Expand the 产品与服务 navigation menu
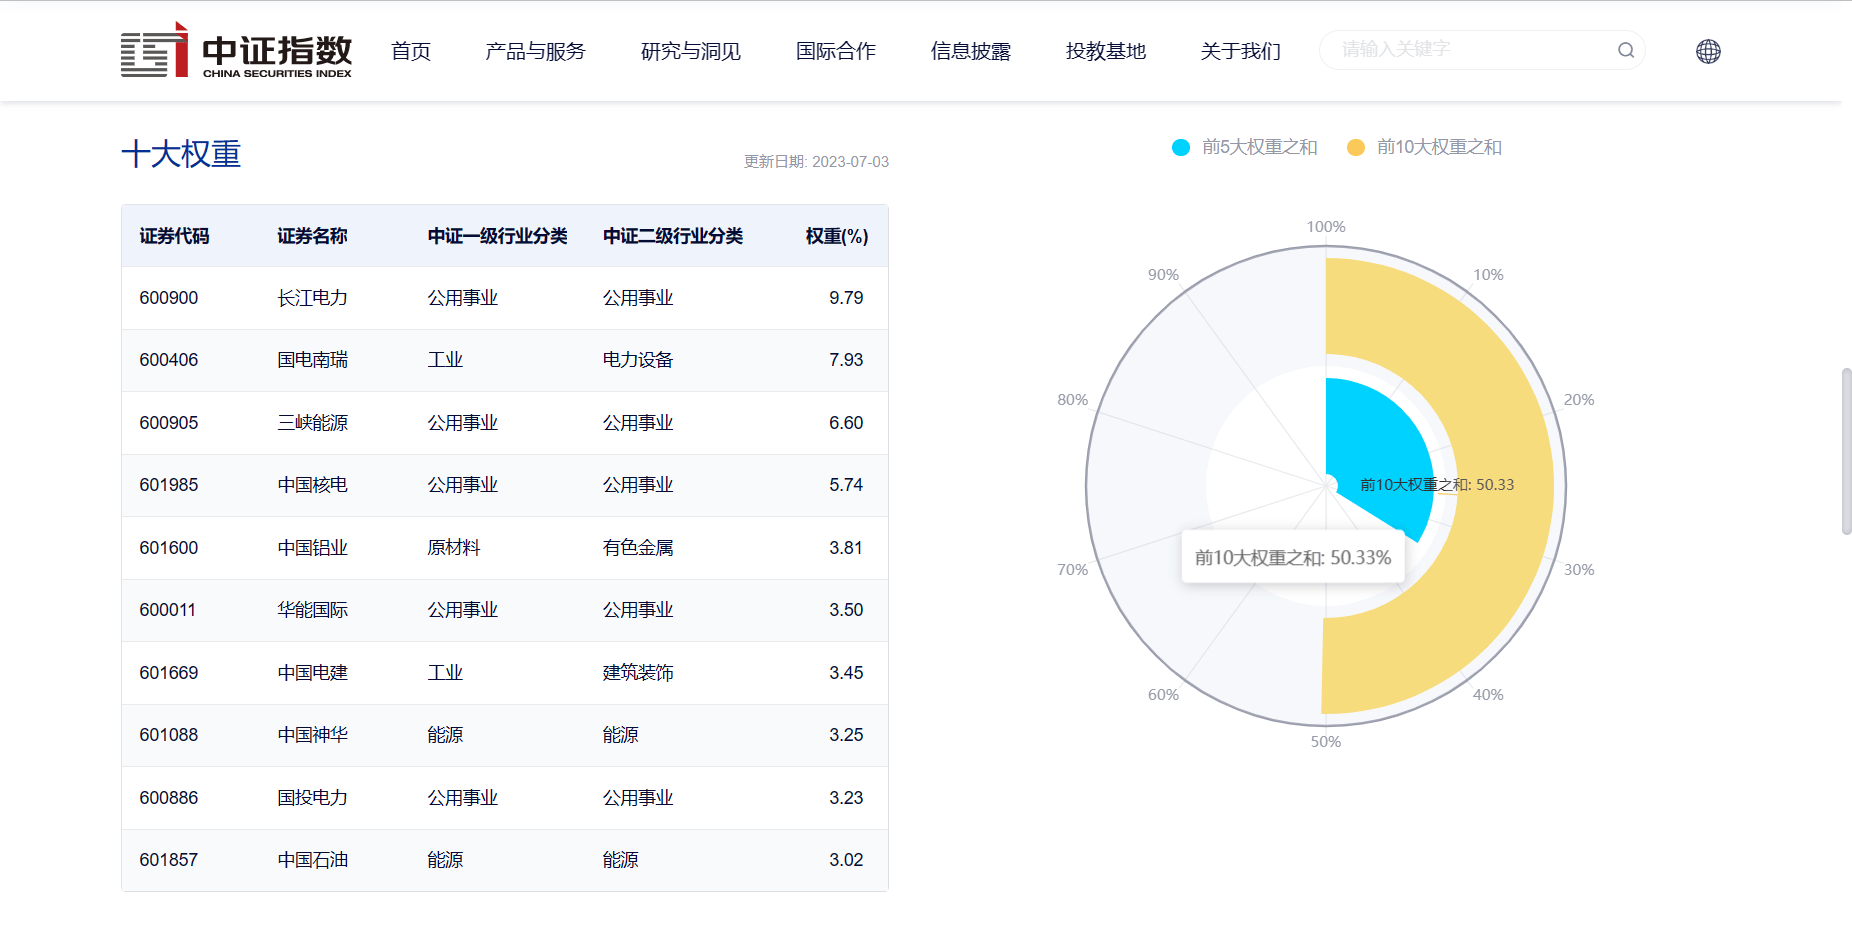This screenshot has height=932, width=1852. pyautogui.click(x=535, y=51)
